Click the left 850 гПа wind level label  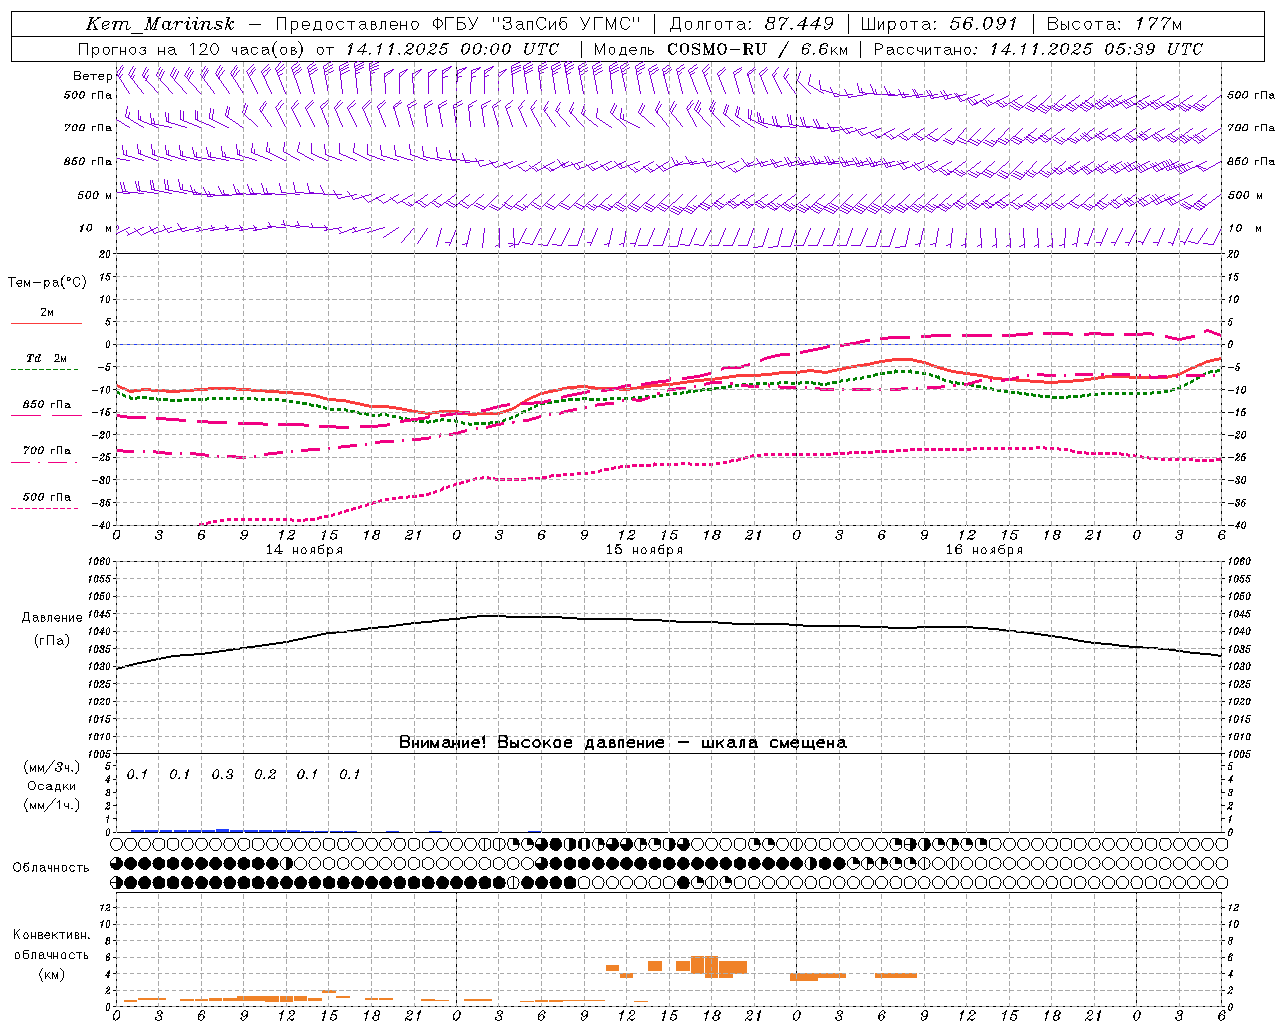[x=88, y=161]
